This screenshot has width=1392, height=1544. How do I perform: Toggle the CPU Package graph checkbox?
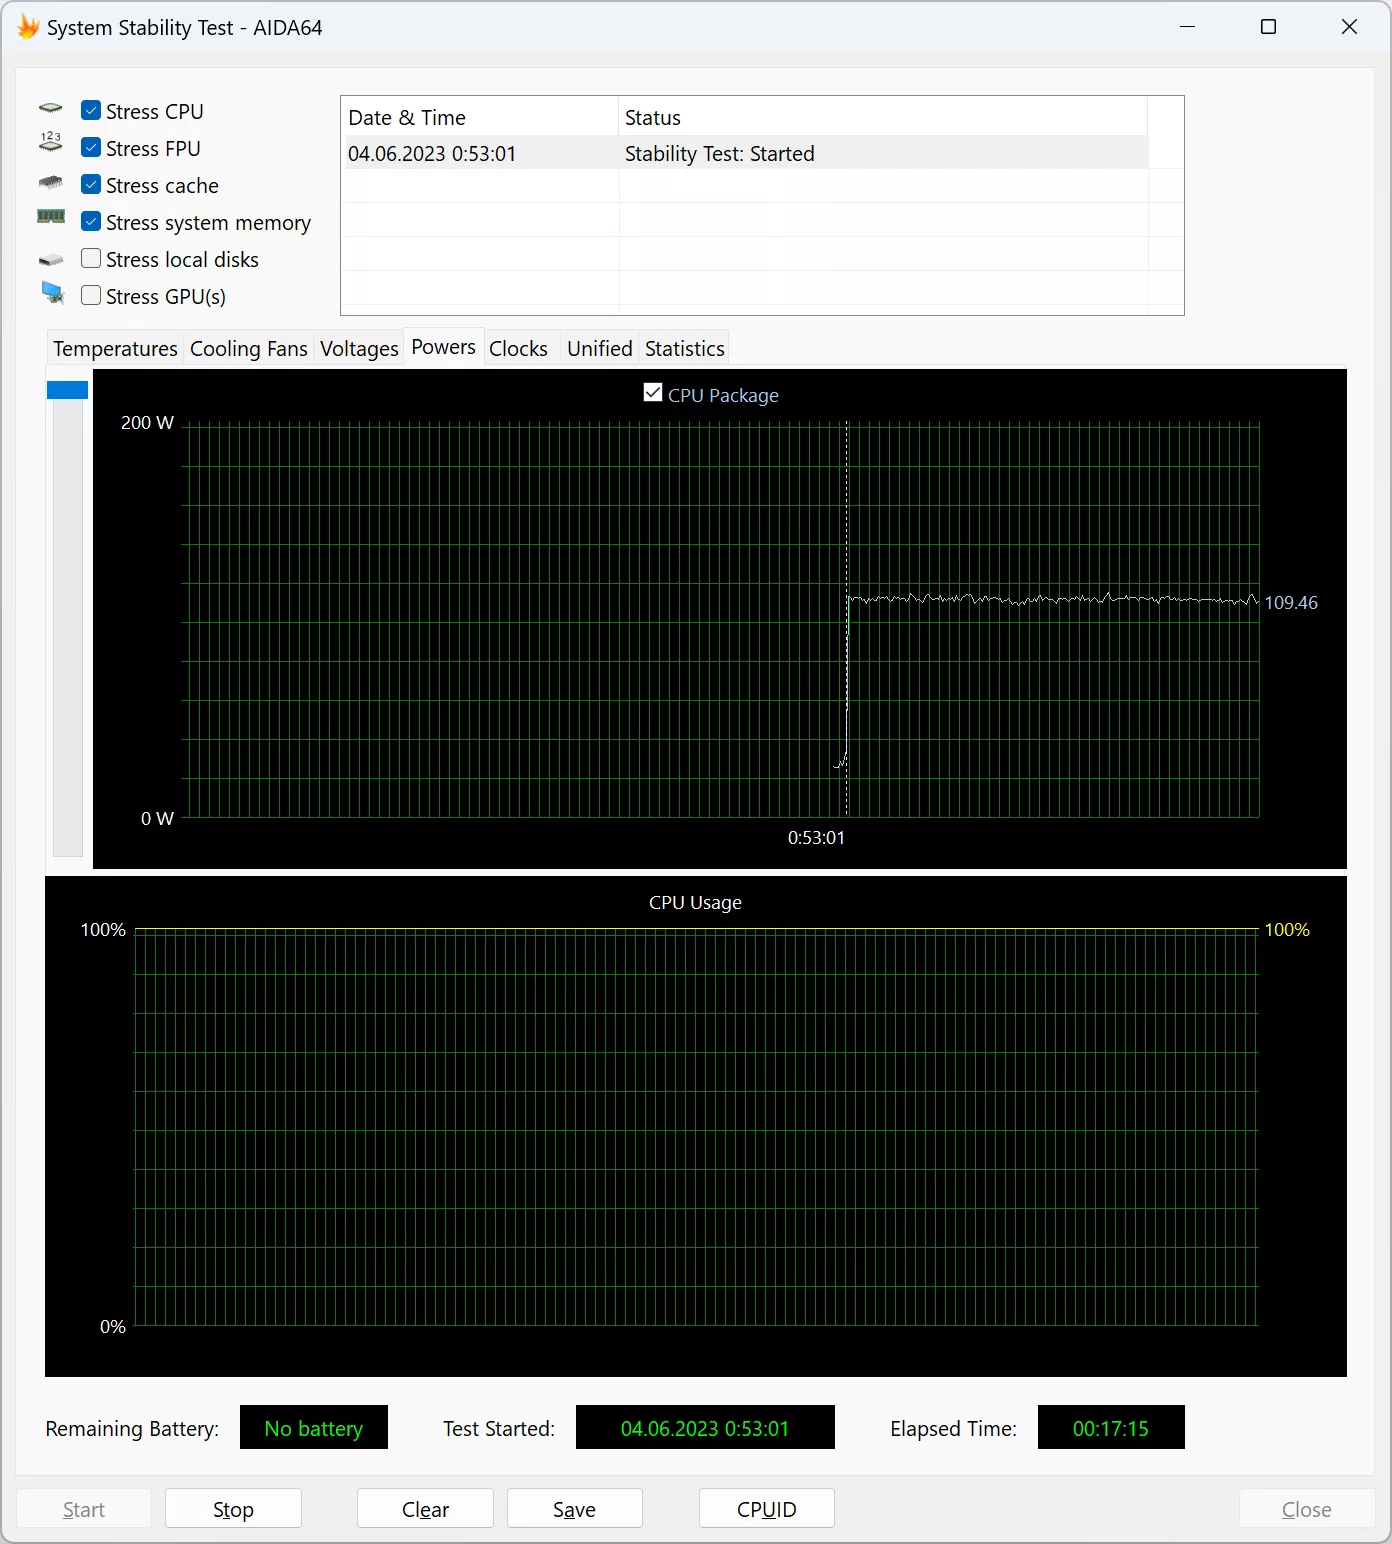tap(653, 393)
